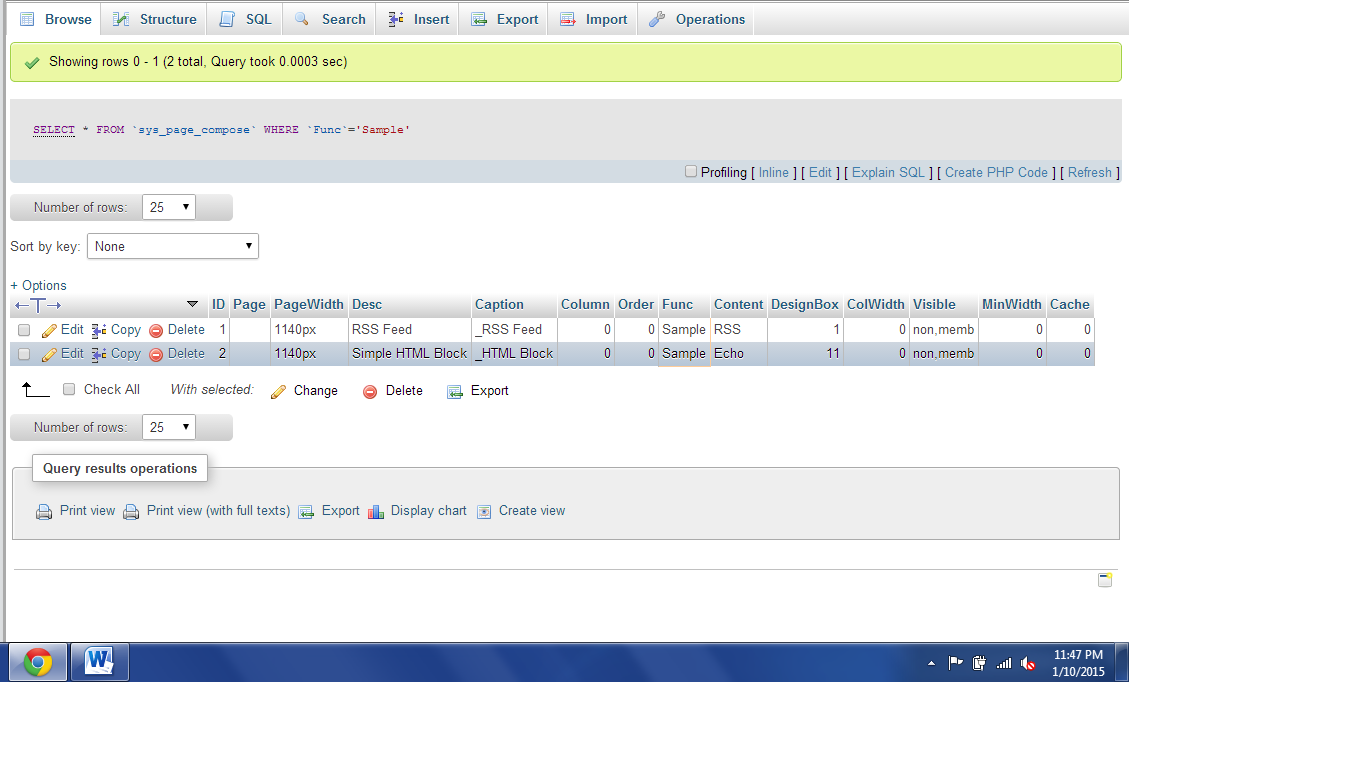1366x768 pixels.
Task: Click the Refresh link
Action: (x=1090, y=172)
